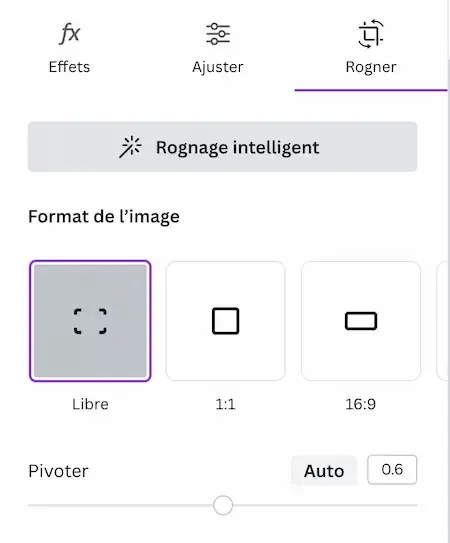Click the Rogner tab label

click(x=371, y=67)
